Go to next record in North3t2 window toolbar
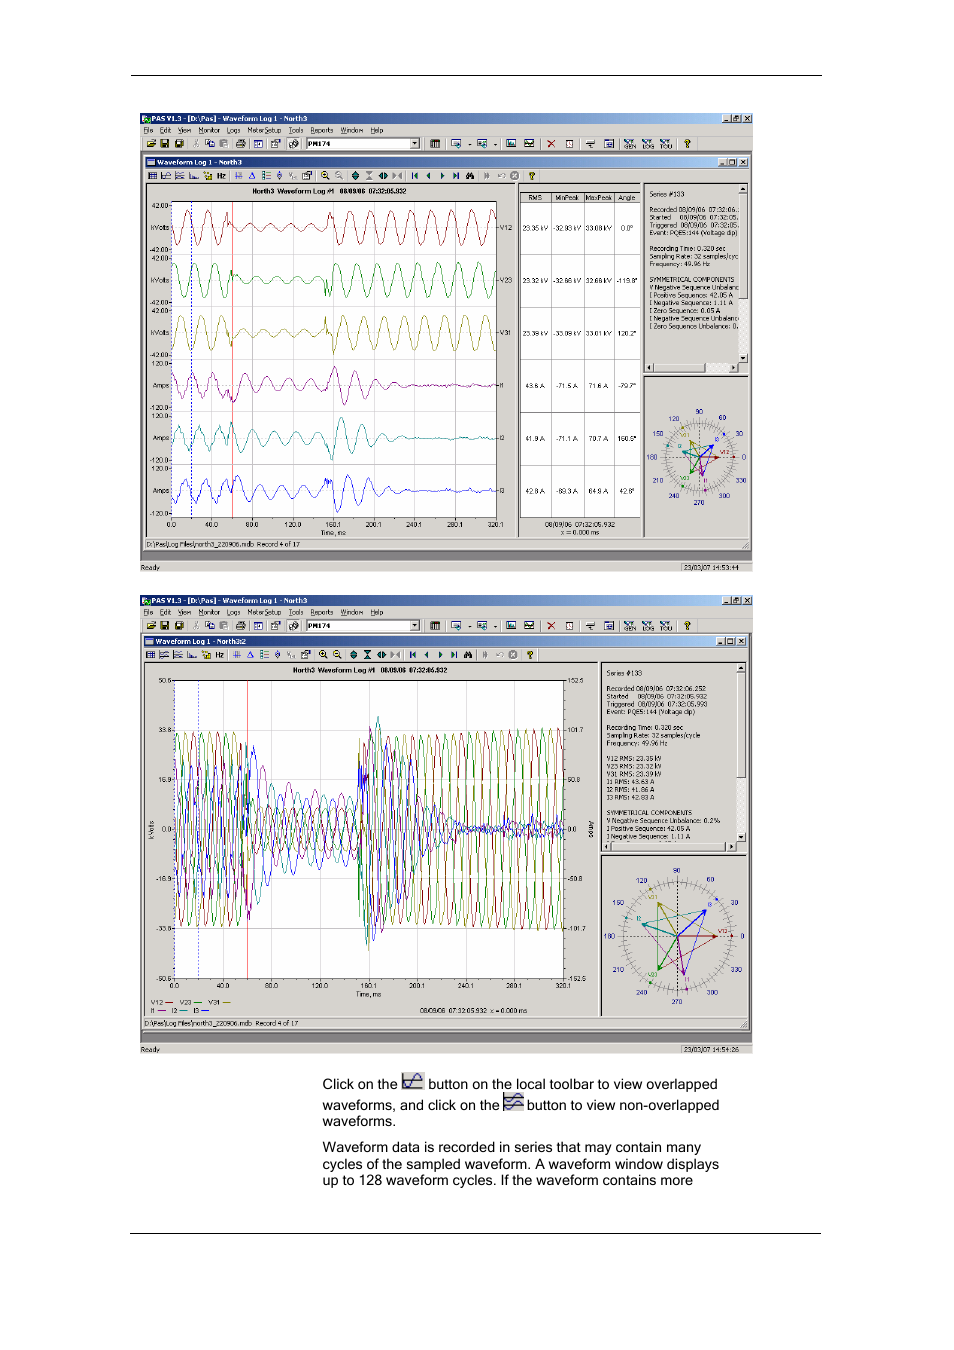Image resolution: width=954 pixels, height=1350 pixels. pyautogui.click(x=440, y=655)
